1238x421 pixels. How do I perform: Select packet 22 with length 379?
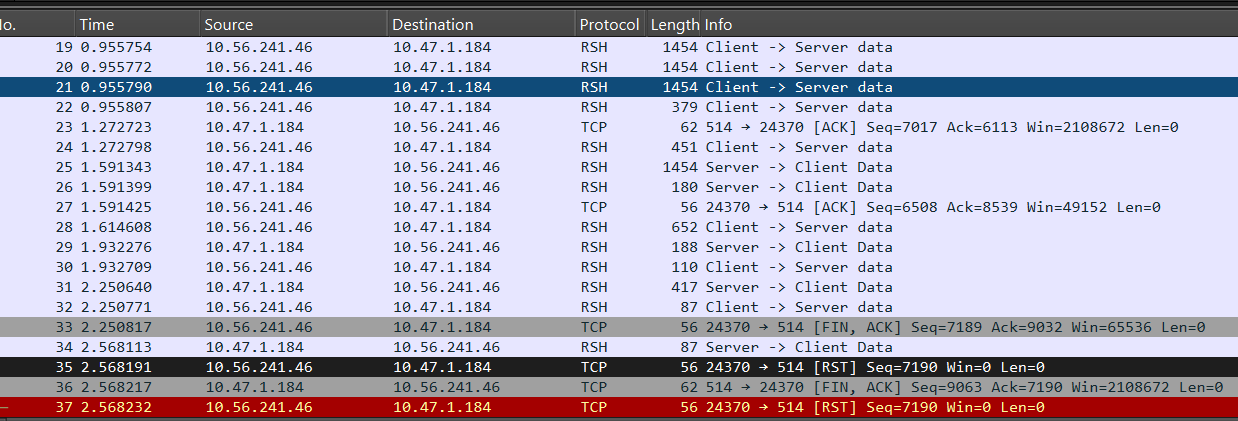619,107
